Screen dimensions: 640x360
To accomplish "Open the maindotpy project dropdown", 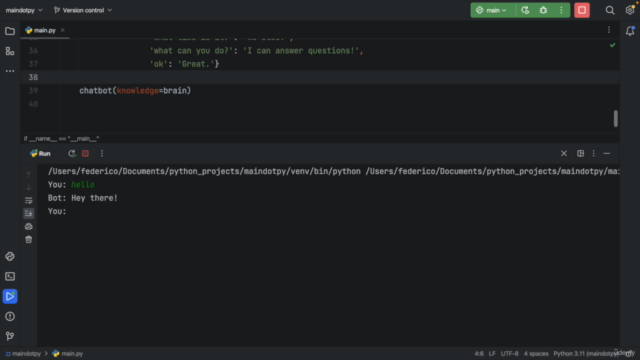I will (24, 10).
